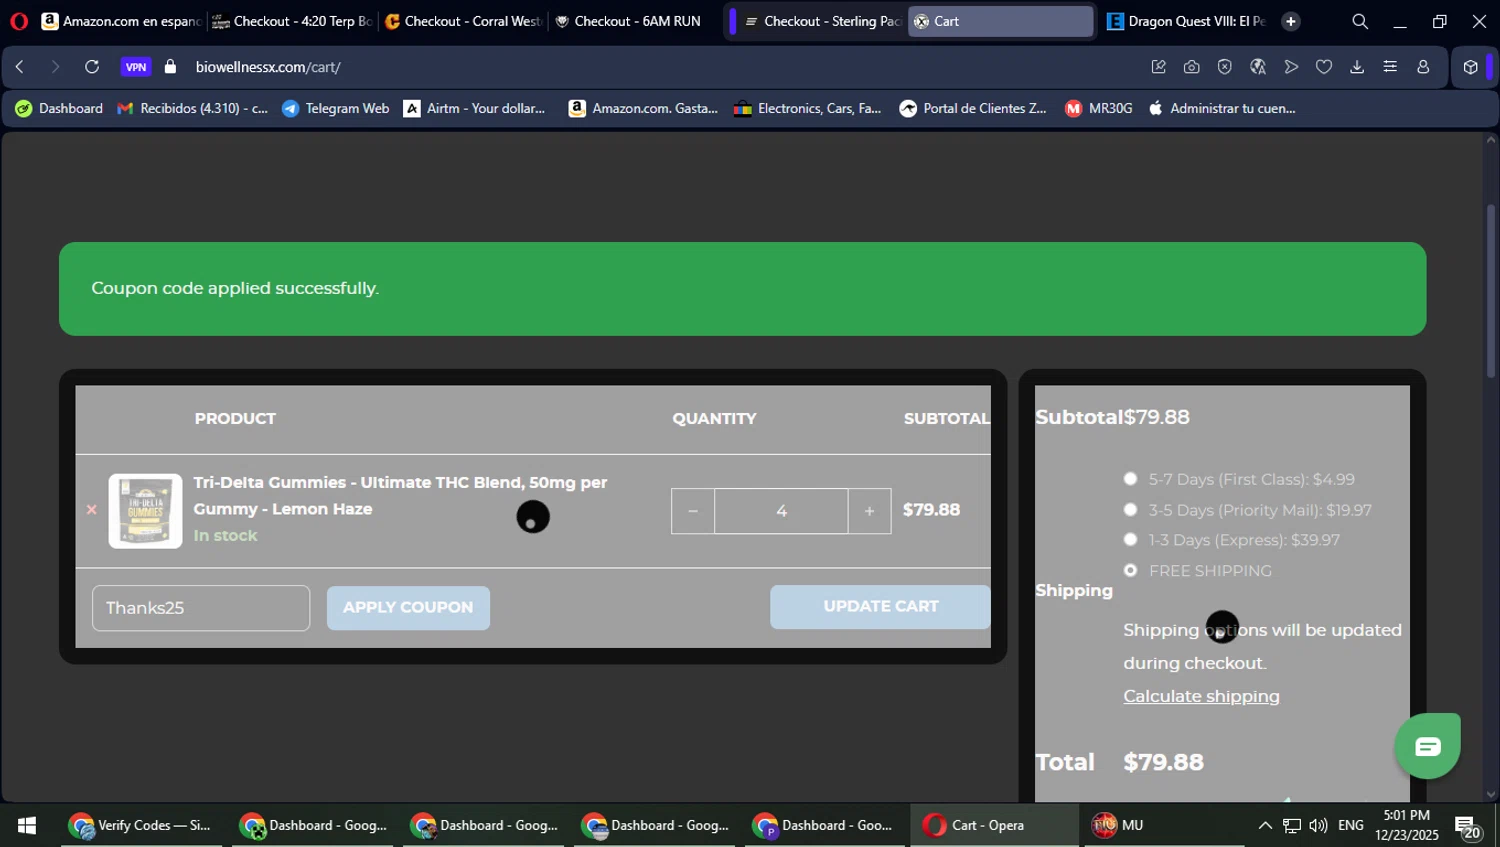Open Tri-Delta Gummies product link

[400, 495]
